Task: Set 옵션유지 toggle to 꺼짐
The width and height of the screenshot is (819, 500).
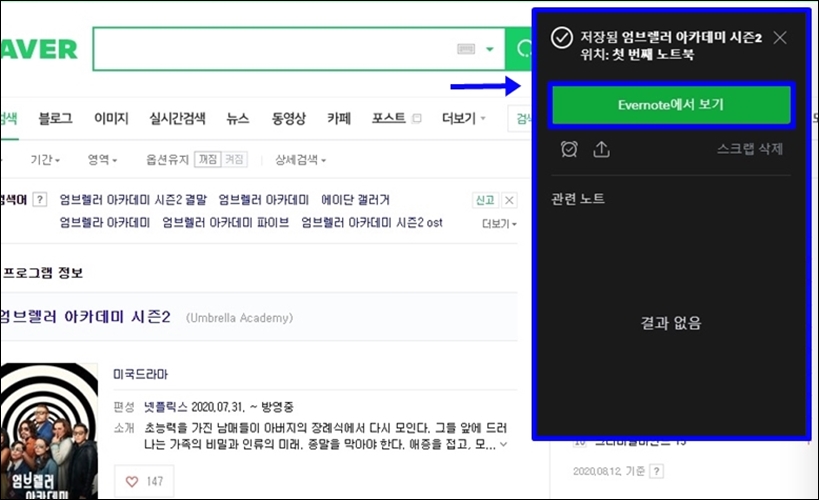Action: click(x=208, y=159)
